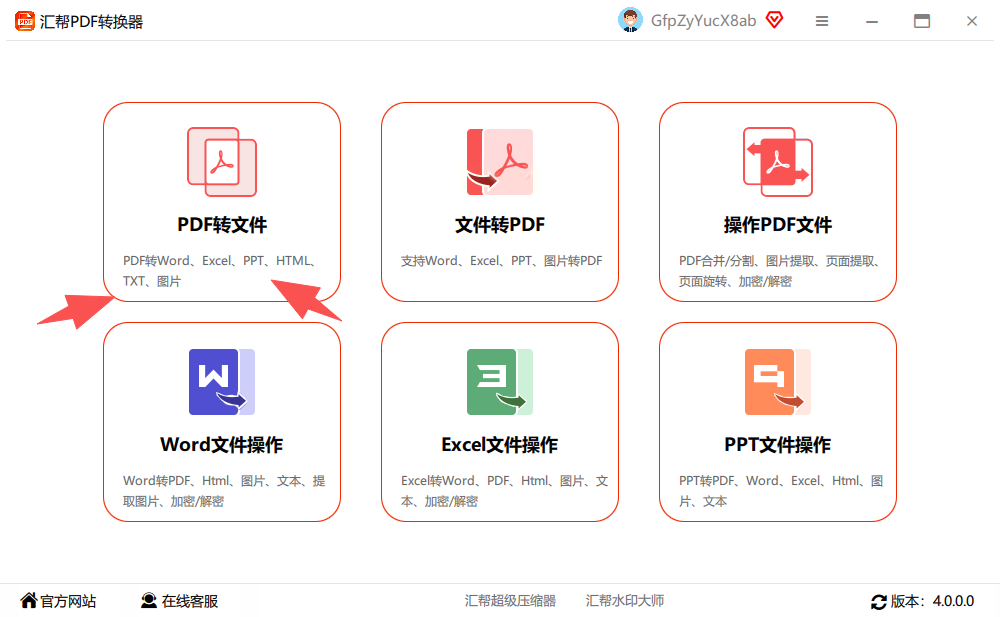This screenshot has height=617, width=1000.
Task: Click description PDF转Word、Excel、PPT、HTML、TXT、图片
Action: click(221, 271)
